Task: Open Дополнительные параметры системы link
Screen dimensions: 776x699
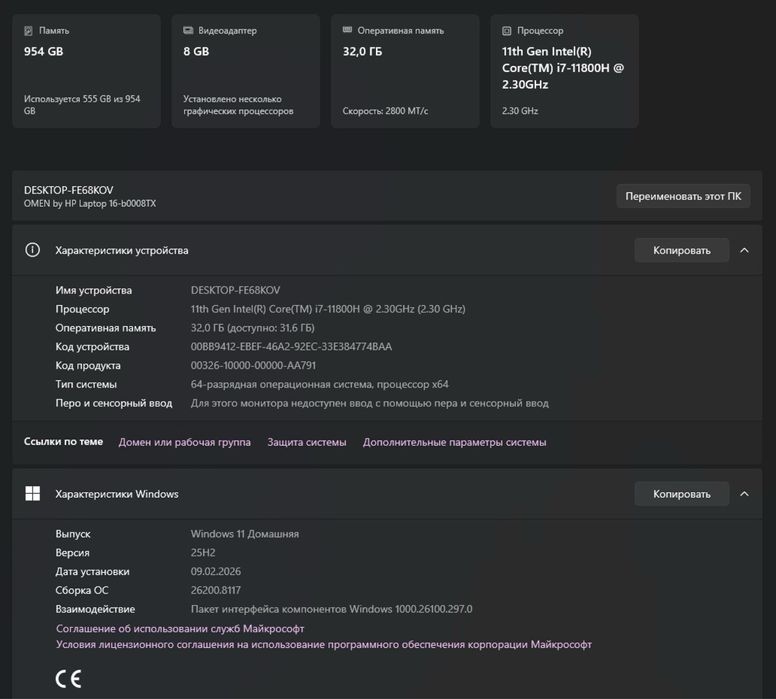Action: coord(454,442)
